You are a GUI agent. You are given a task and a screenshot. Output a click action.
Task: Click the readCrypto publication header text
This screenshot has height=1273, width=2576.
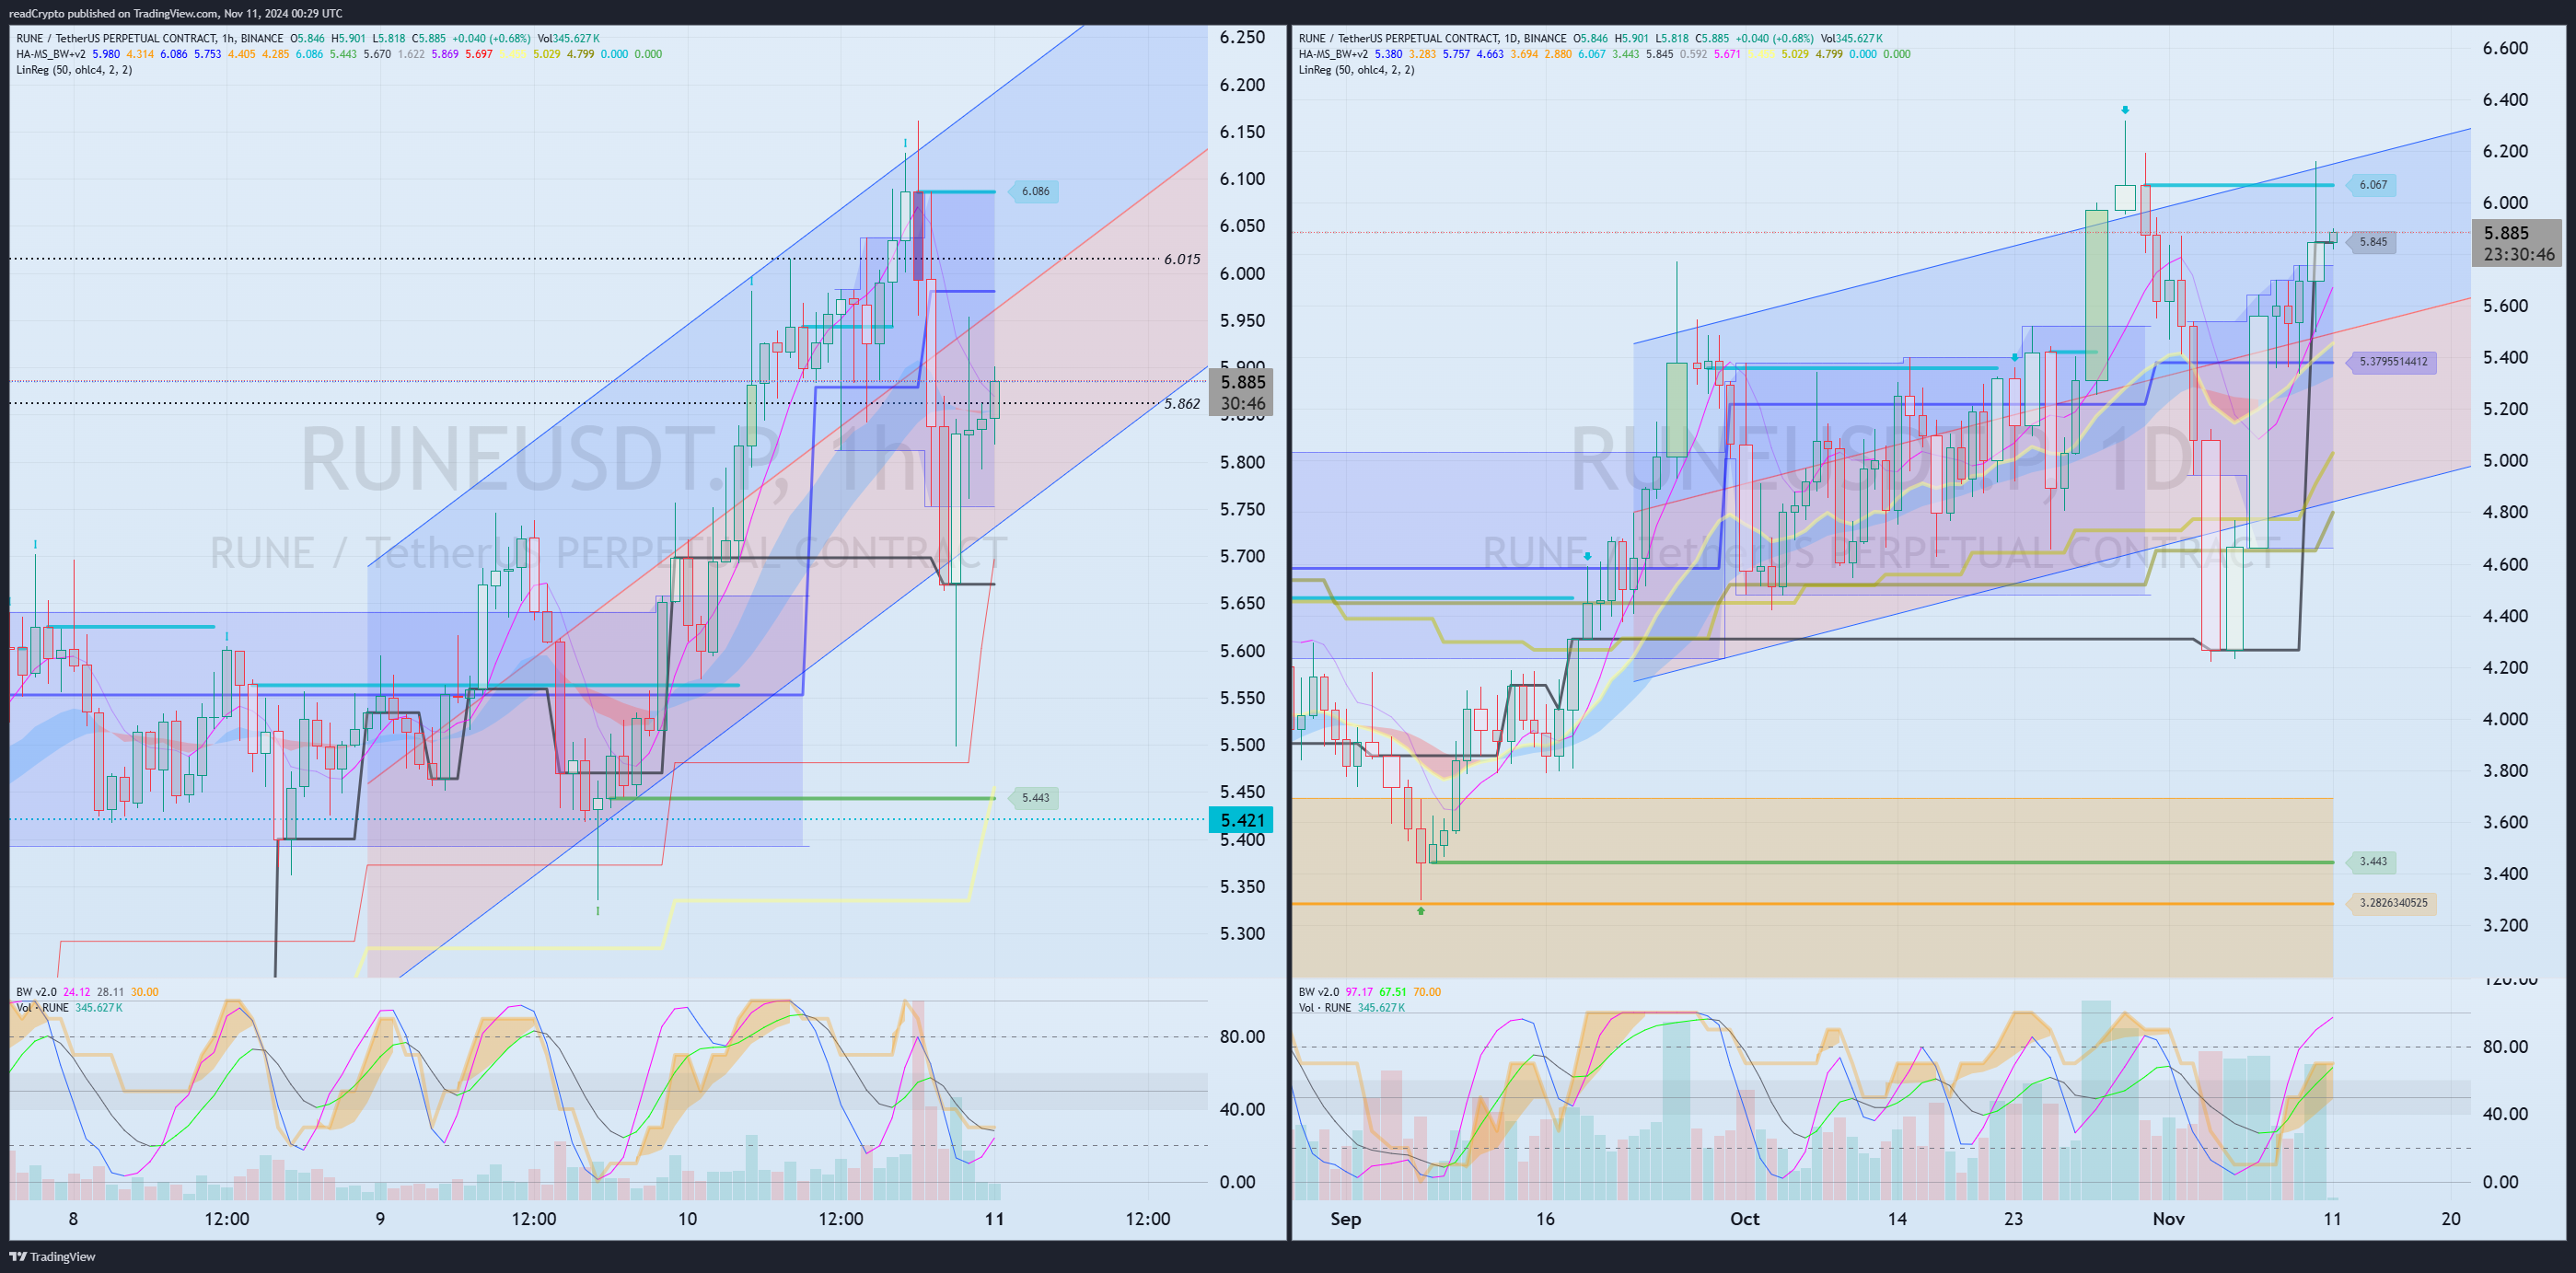click(175, 13)
